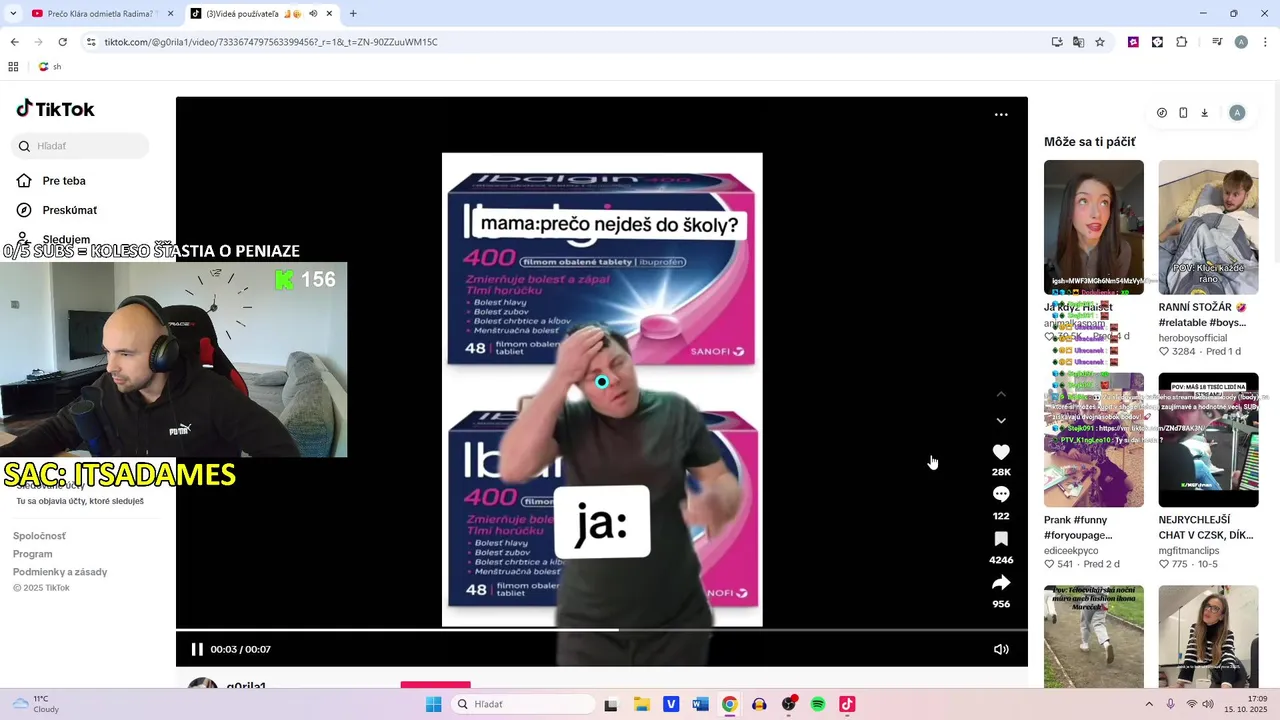Open the tab search dropdown arrow
1280x720 pixels.
[x=13, y=14]
